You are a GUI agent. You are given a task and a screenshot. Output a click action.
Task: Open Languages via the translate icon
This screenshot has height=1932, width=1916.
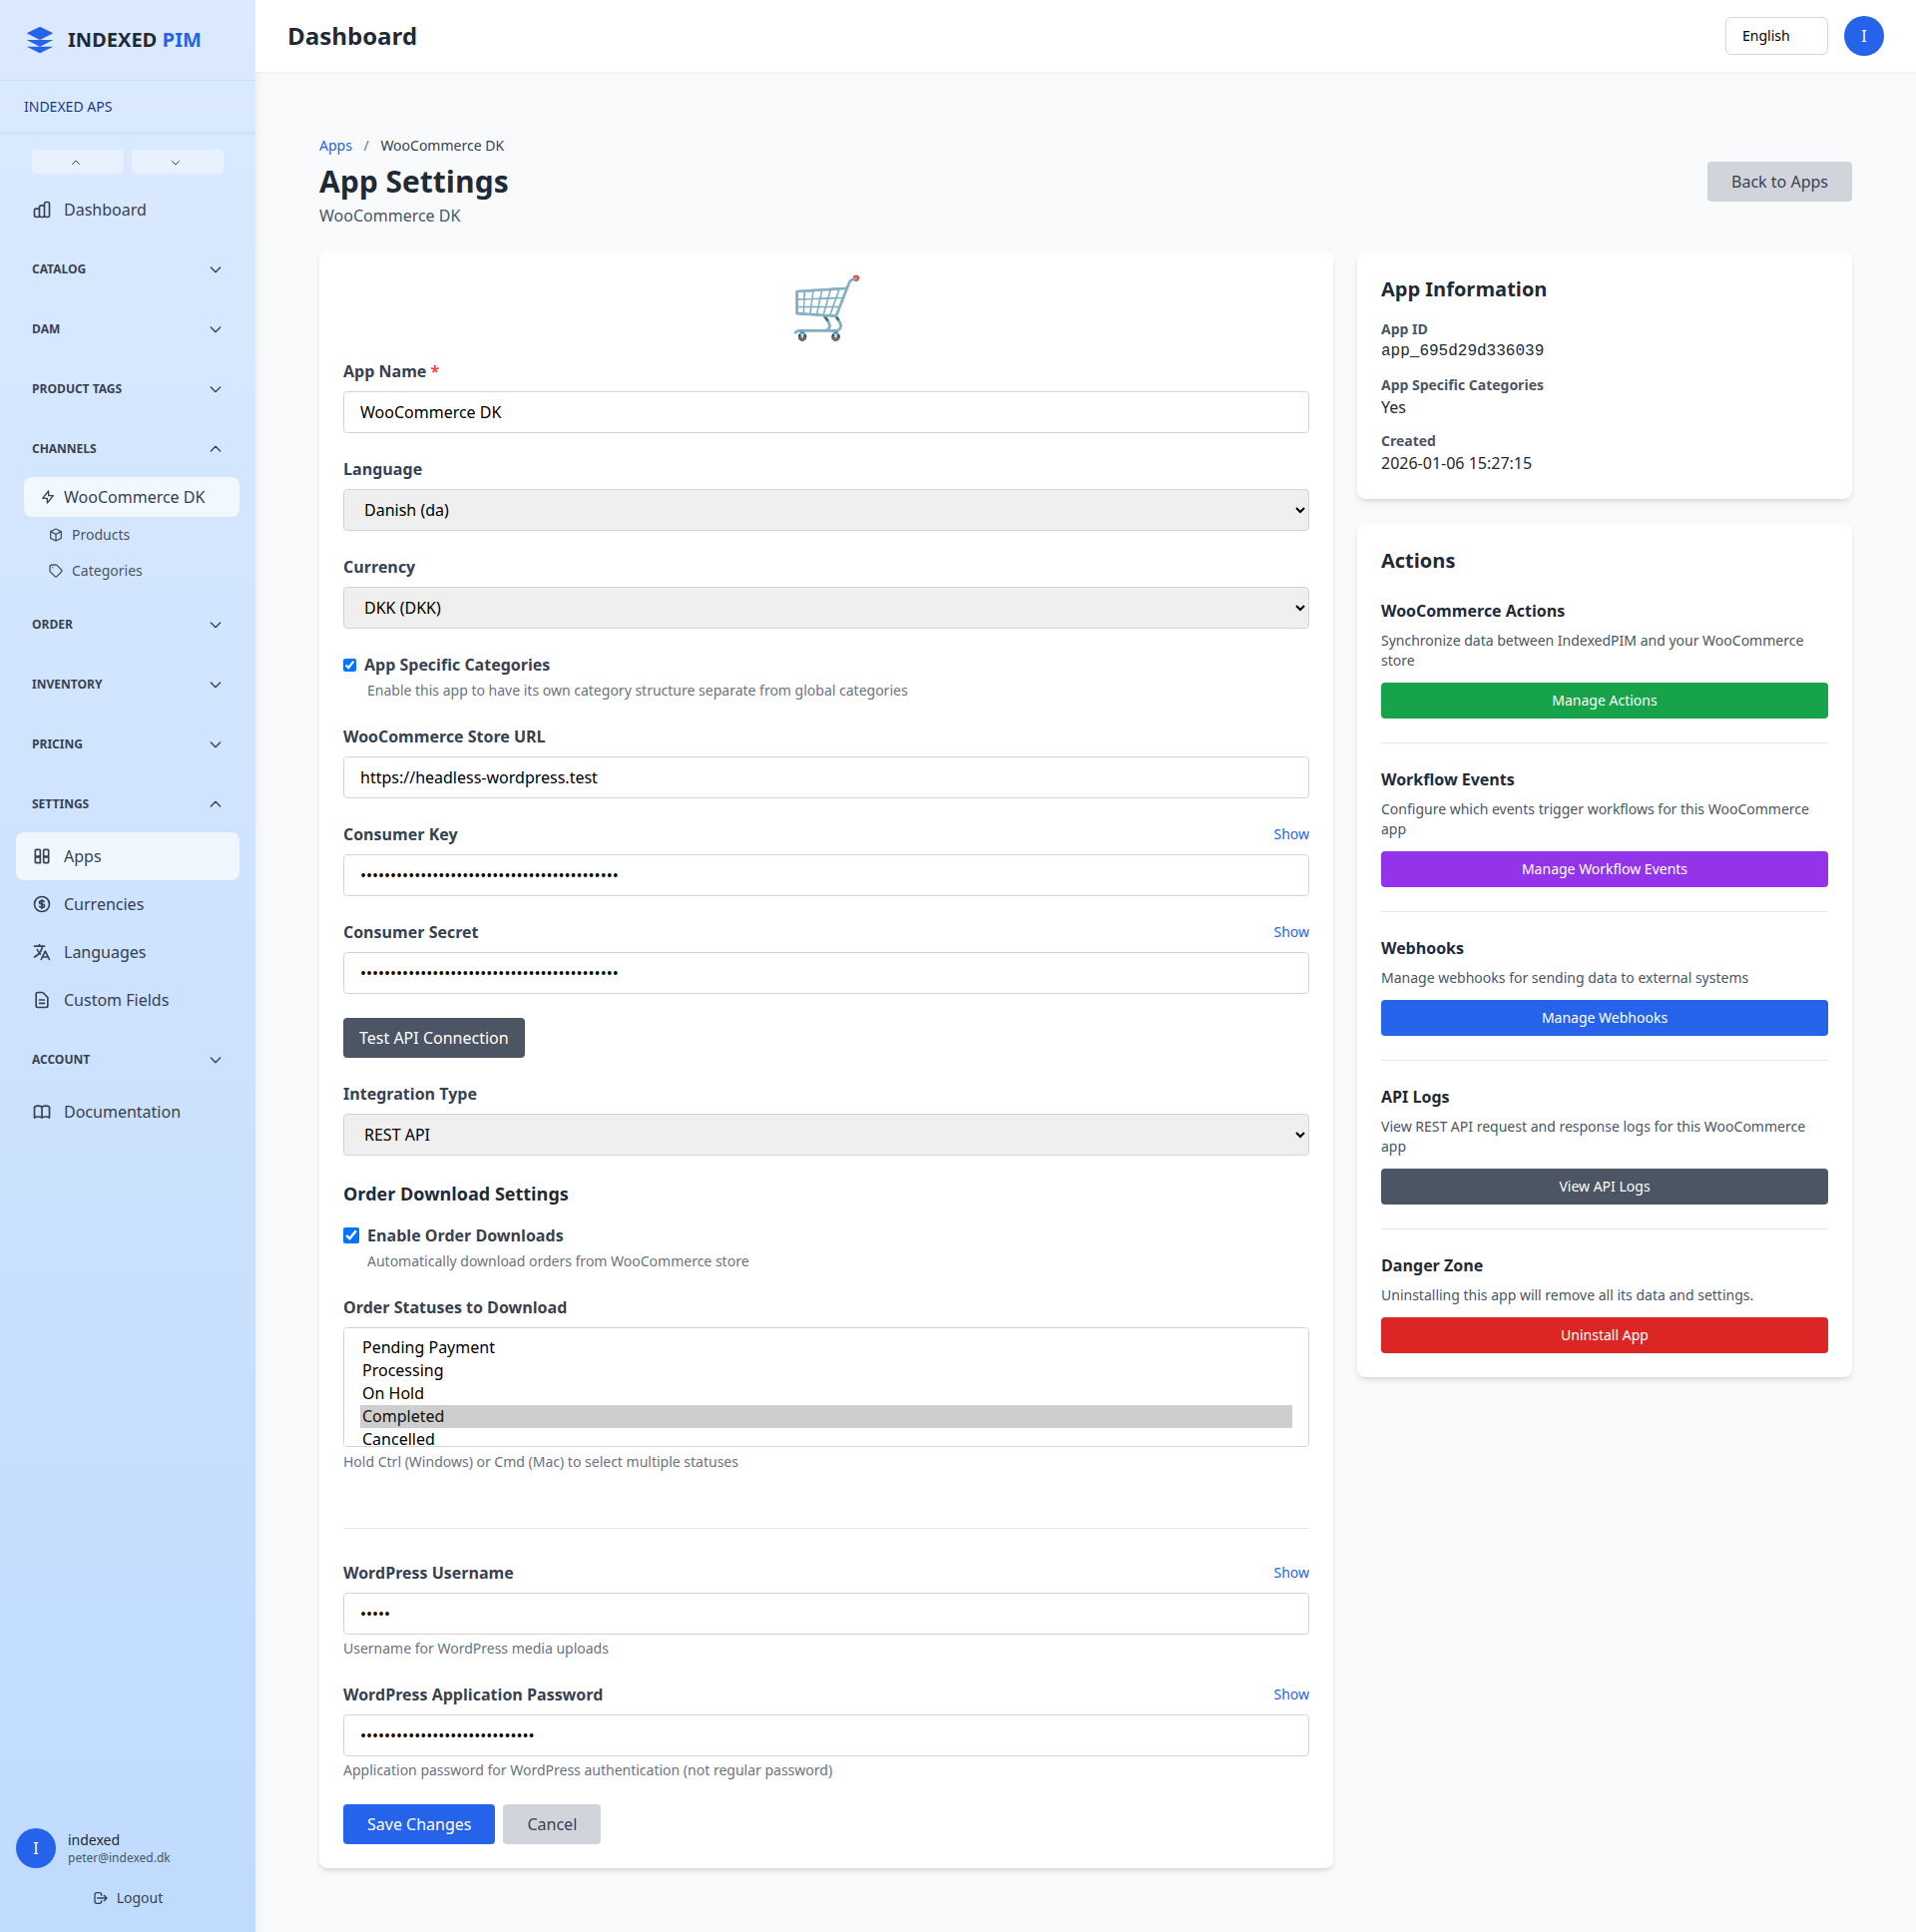pos(42,952)
